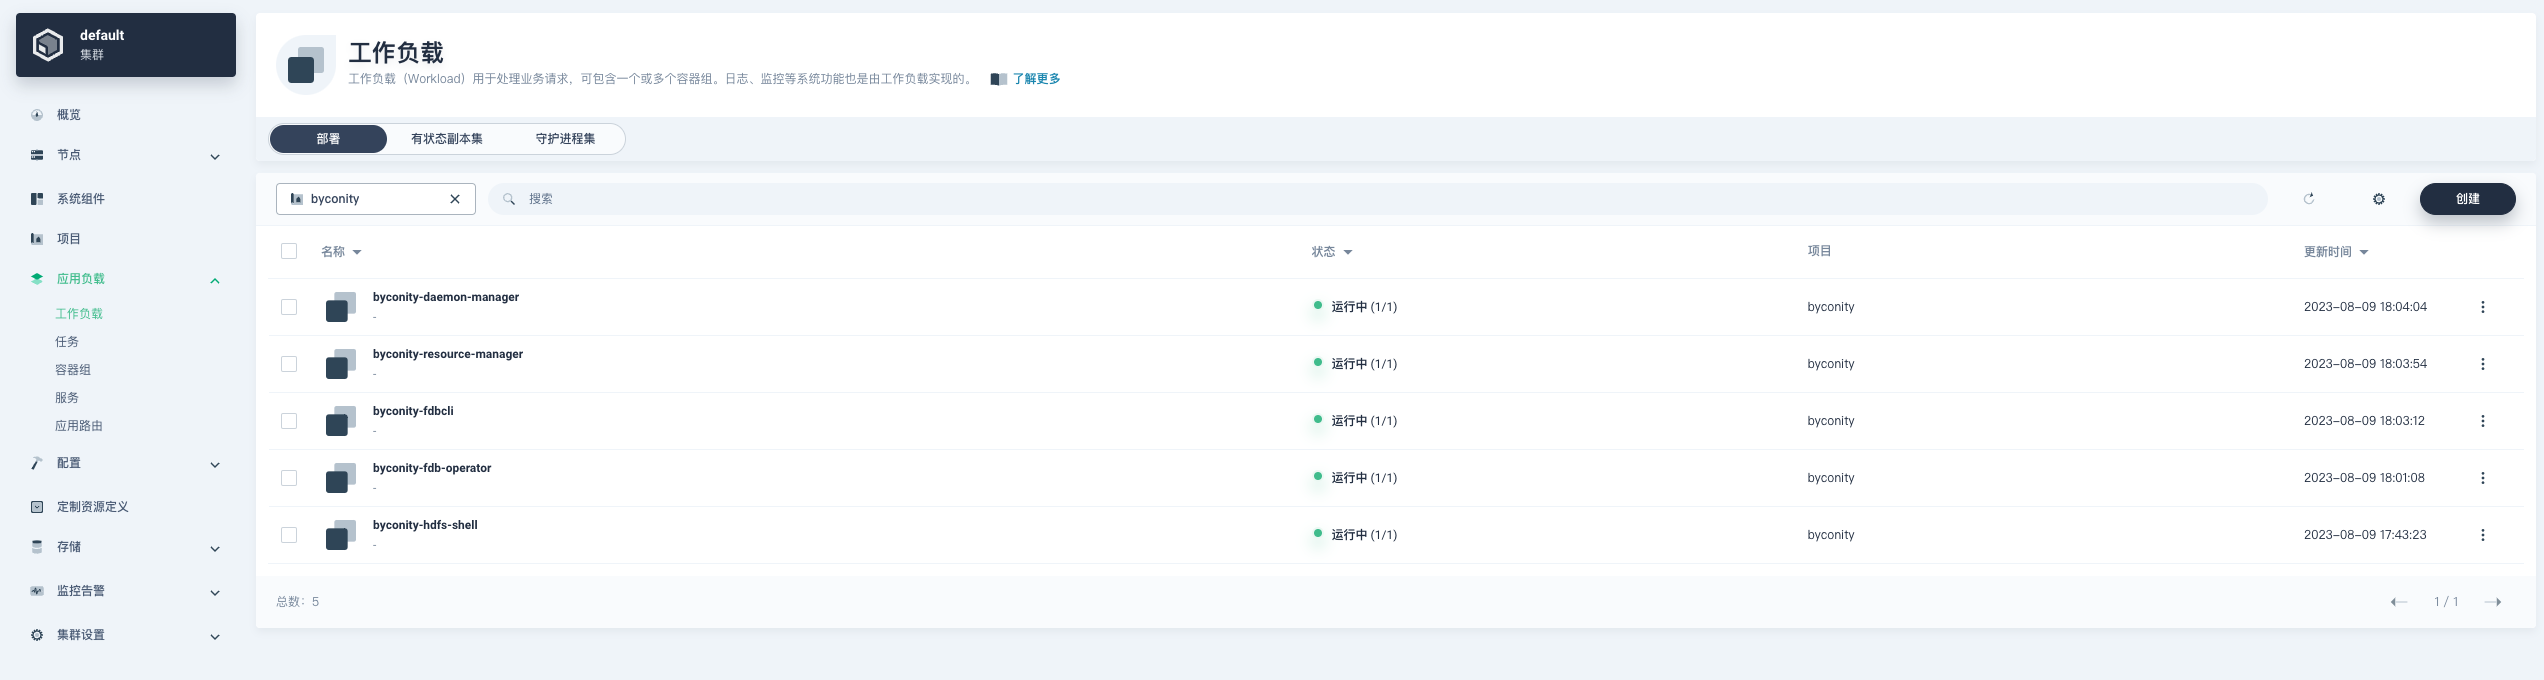This screenshot has width=2544, height=680.
Task: Collapse the 应用负载 sidebar section
Action: [x=214, y=280]
